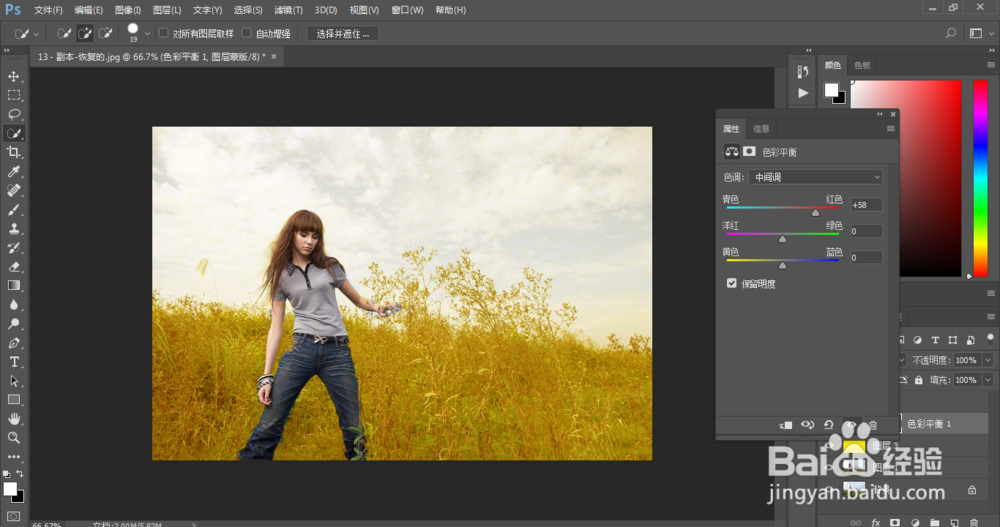This screenshot has width=1000, height=527.
Task: Switch to the 信息 tab
Action: [x=761, y=128]
